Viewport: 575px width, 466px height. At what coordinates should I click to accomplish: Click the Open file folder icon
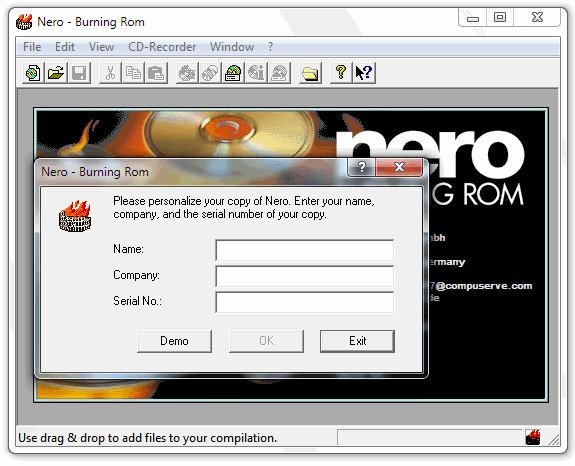click(x=56, y=73)
